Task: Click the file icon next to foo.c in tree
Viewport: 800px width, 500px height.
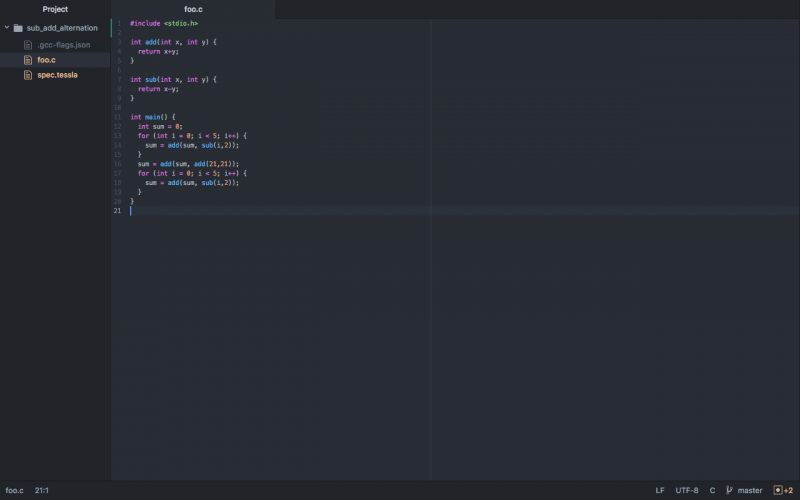Action: [x=29, y=60]
